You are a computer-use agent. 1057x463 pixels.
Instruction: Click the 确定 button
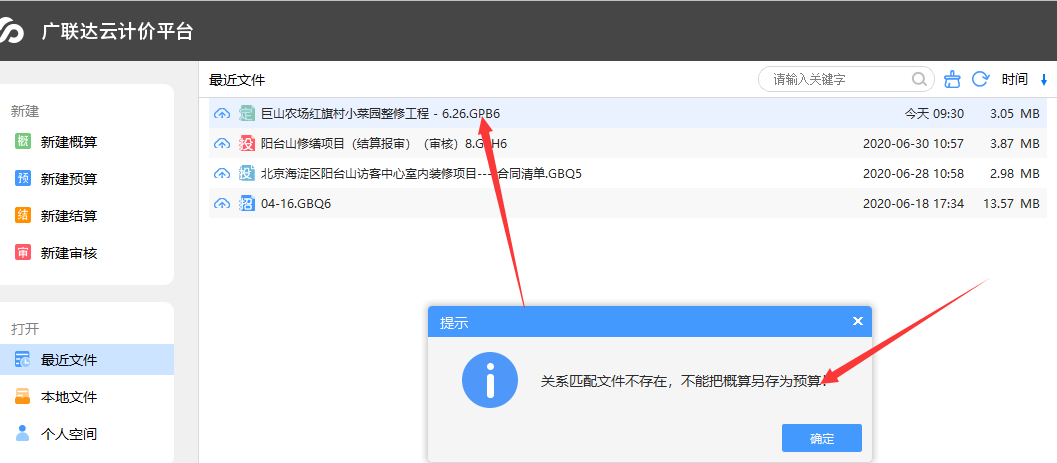822,438
